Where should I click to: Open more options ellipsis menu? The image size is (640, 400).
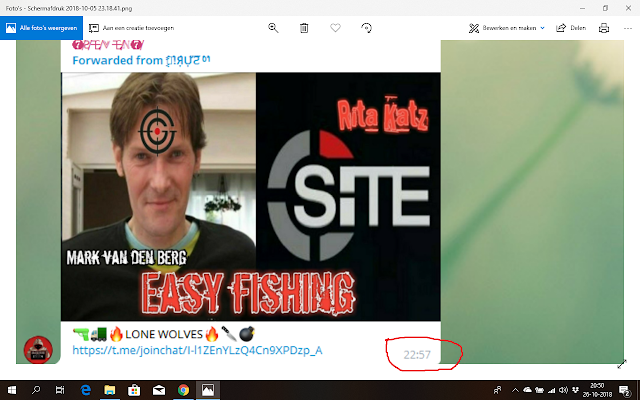(628, 28)
